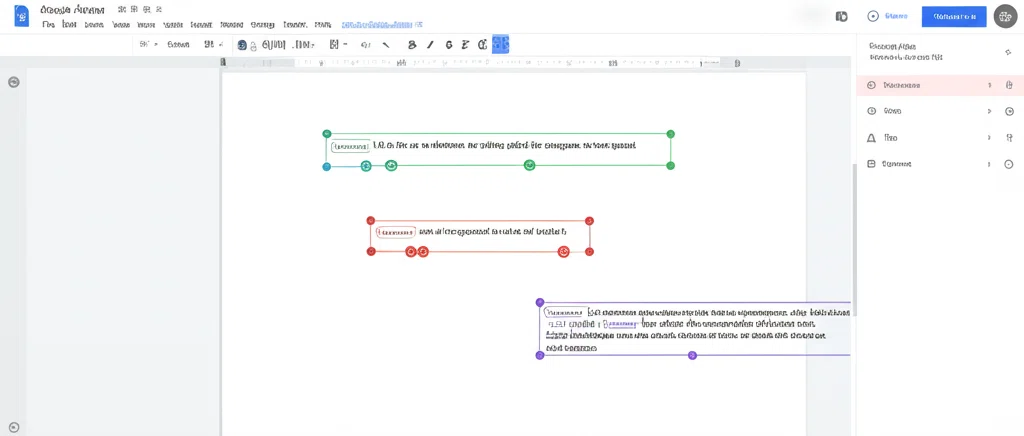Click the blue document logo icon
Image resolution: width=1024 pixels, height=436 pixels.
pos(21,16)
